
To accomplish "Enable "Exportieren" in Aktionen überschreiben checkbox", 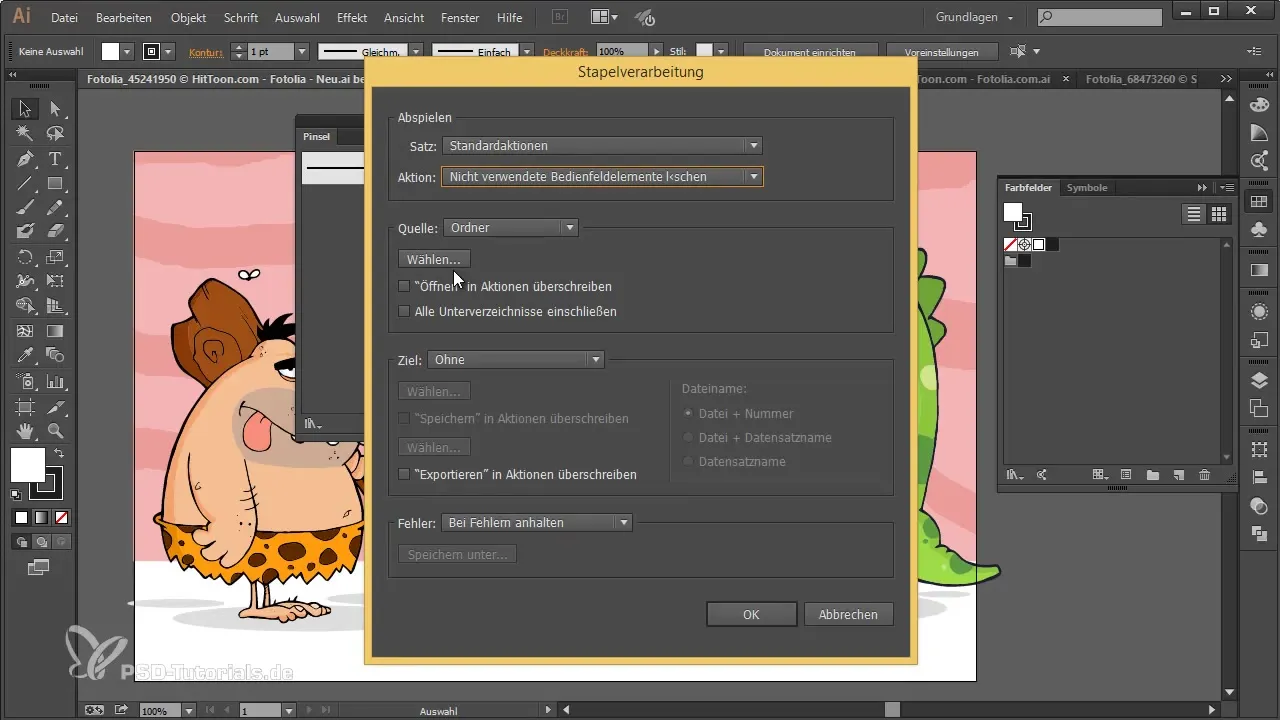I will pos(404,475).
